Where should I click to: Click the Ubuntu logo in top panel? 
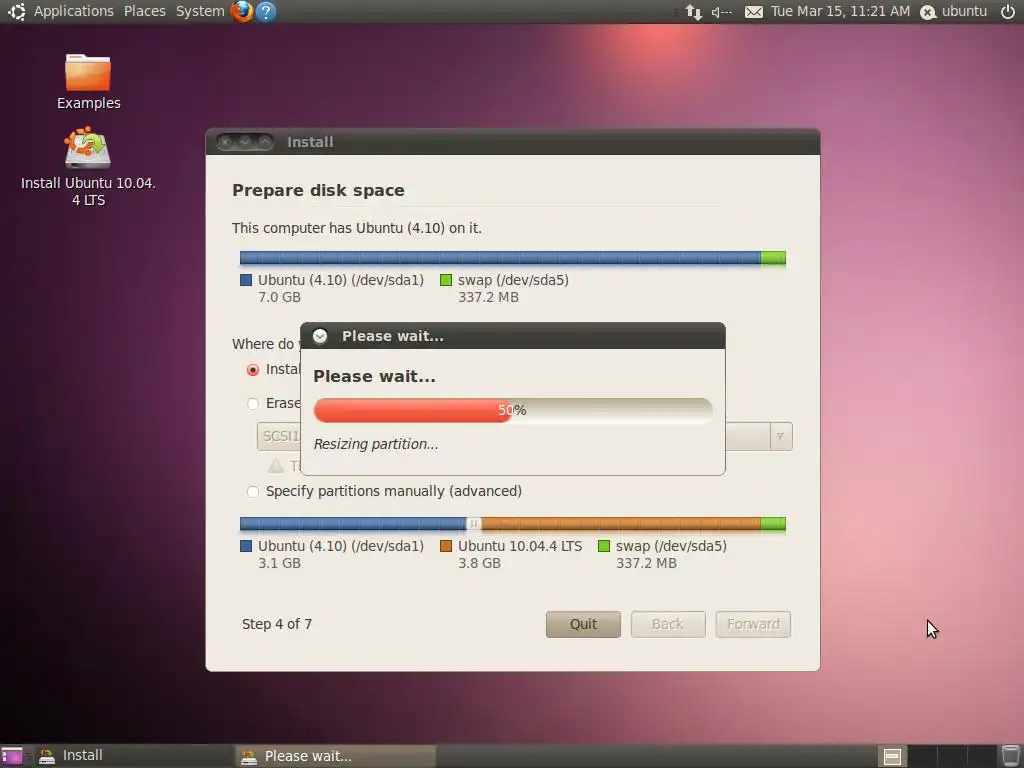(x=16, y=11)
